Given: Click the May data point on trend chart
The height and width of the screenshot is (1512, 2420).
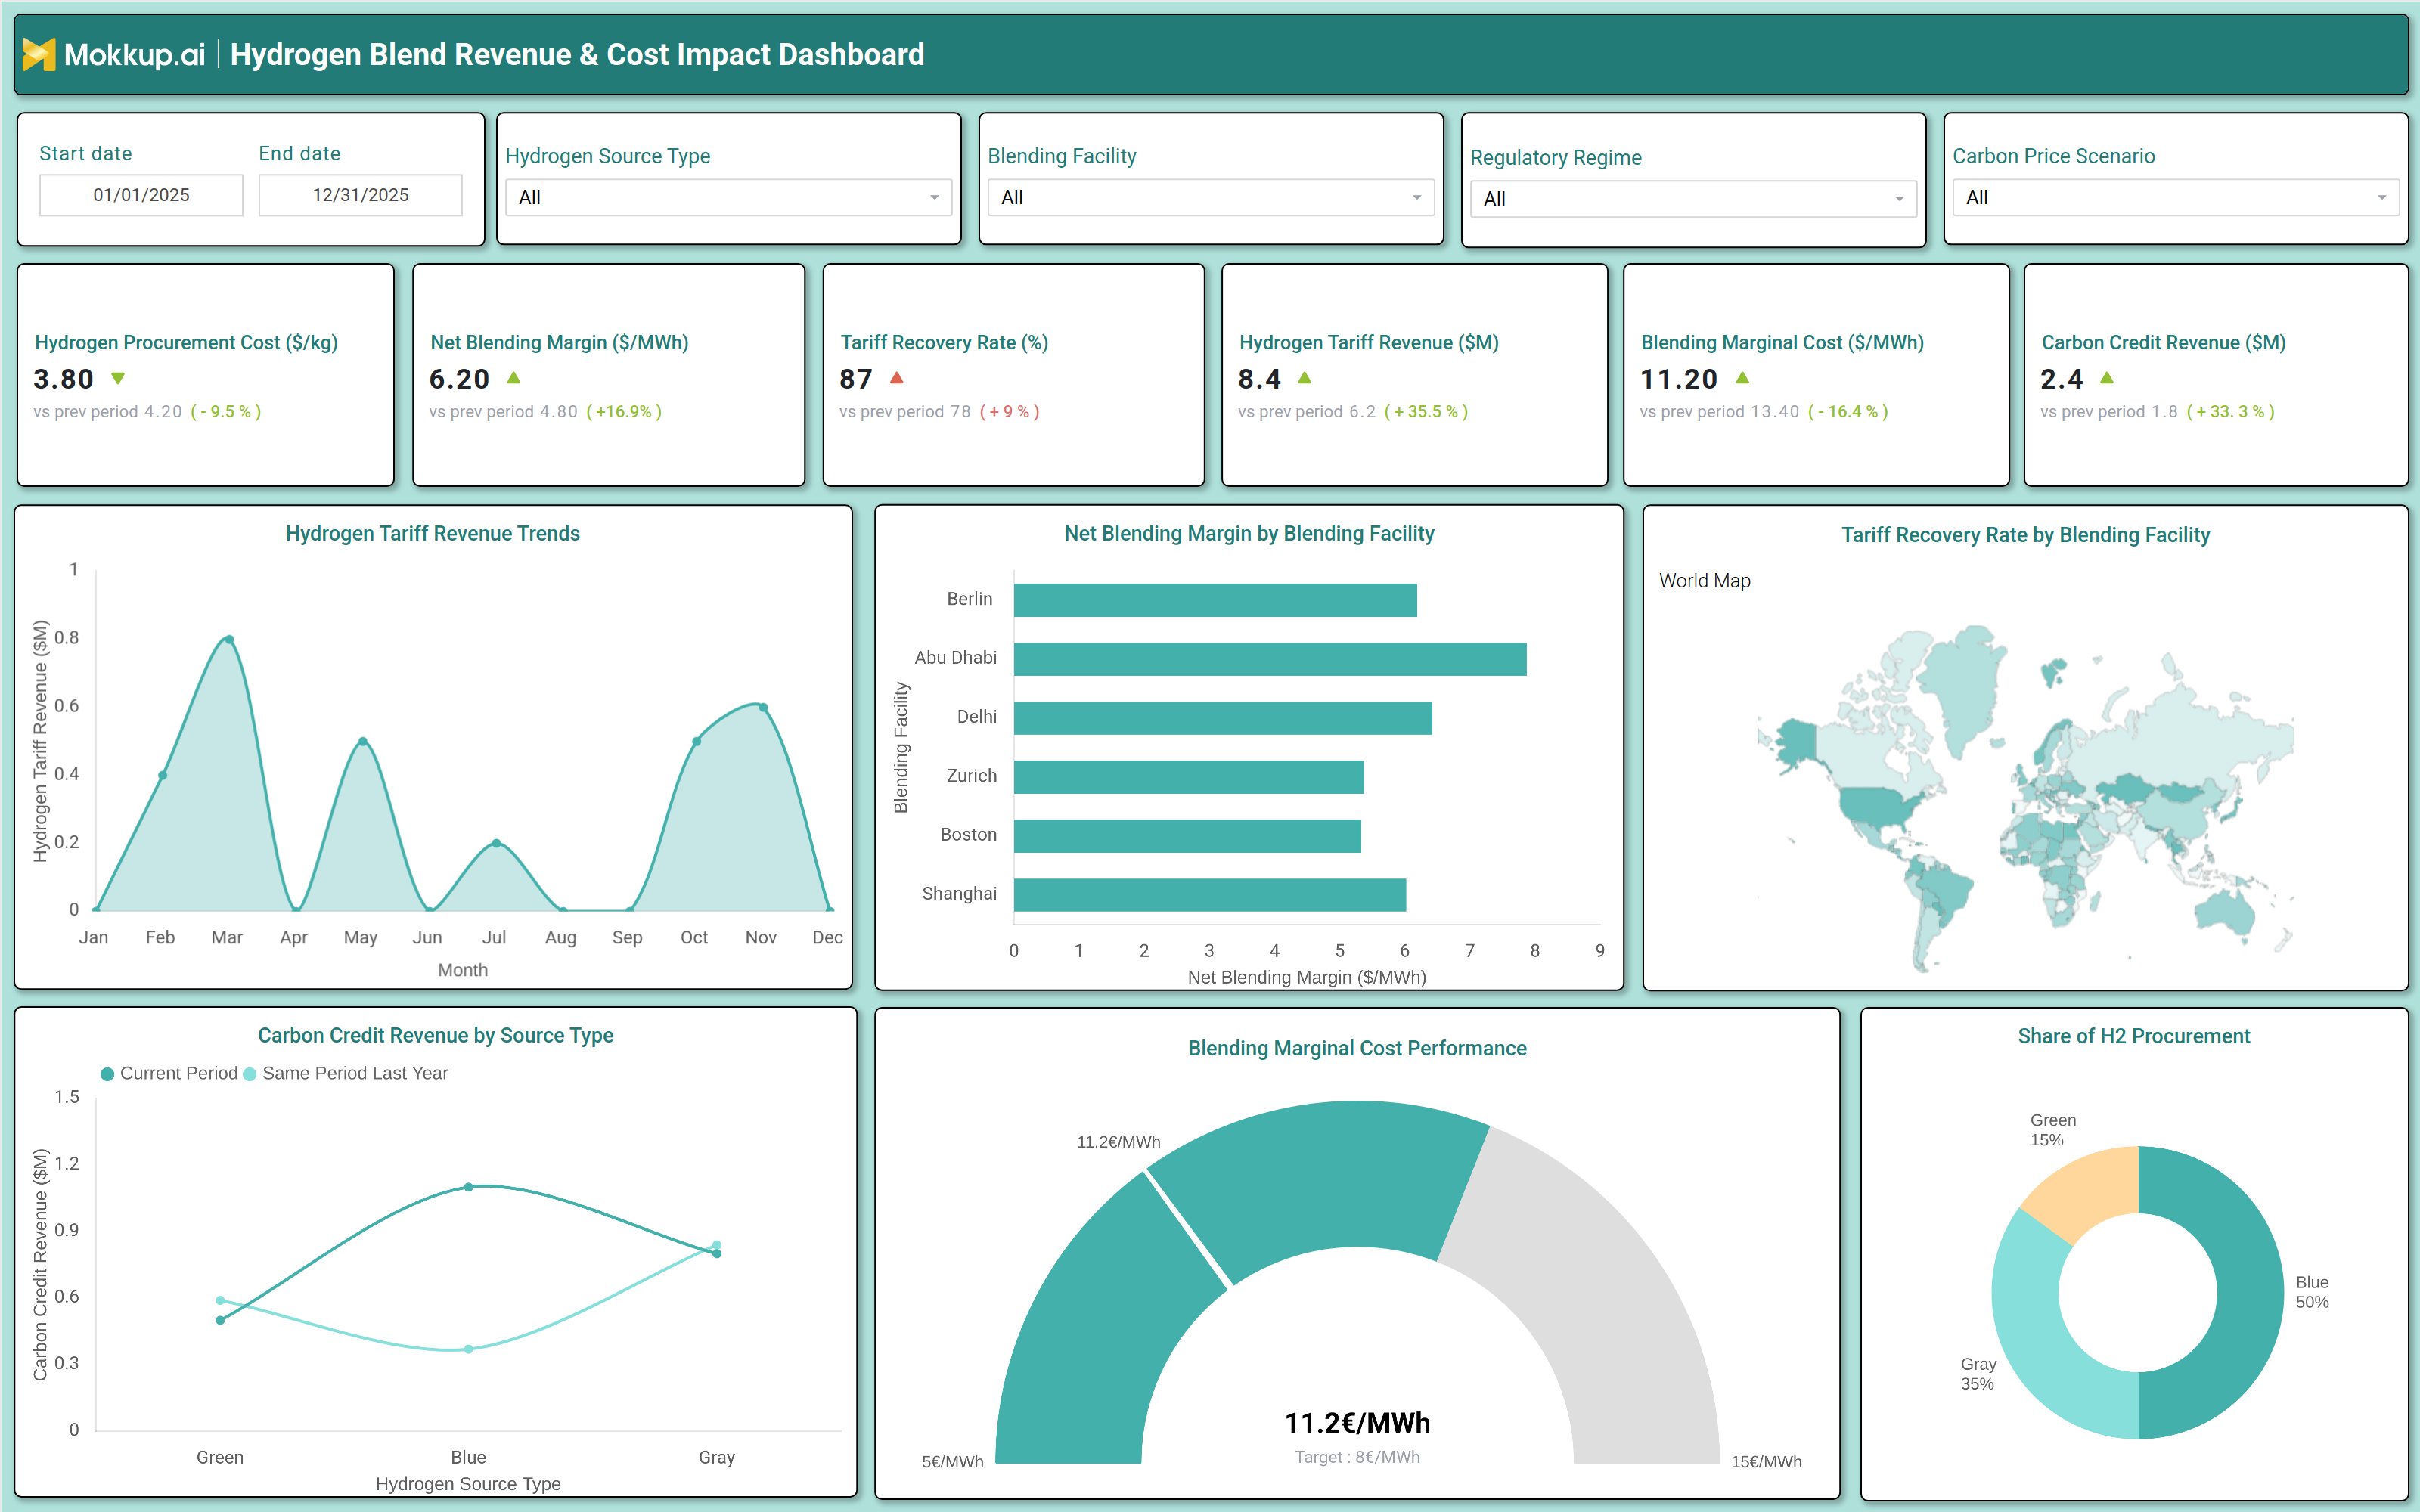Looking at the screenshot, I should pos(362,741).
